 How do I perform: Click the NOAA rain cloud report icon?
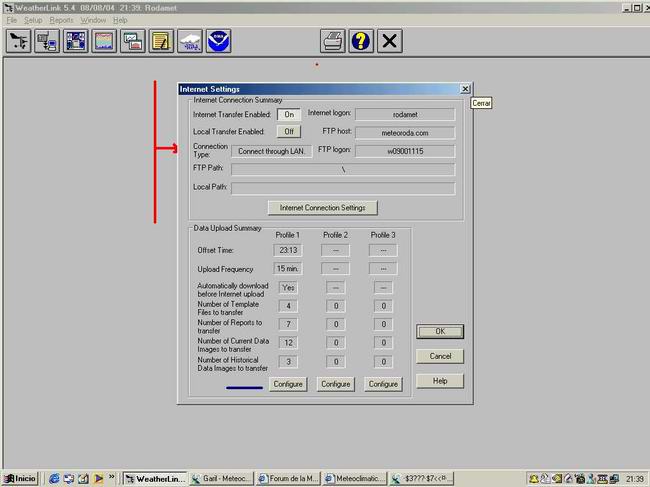pyautogui.click(x=190, y=41)
